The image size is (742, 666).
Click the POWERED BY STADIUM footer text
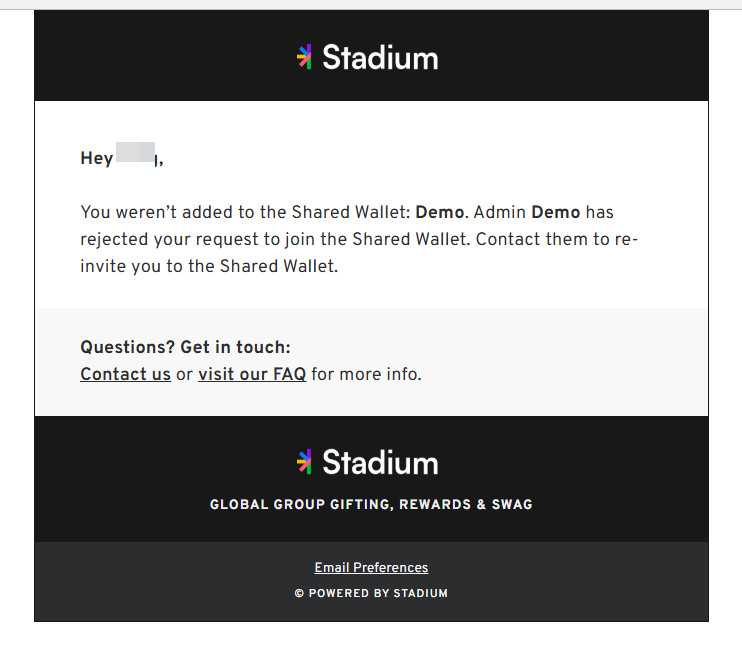click(x=378, y=594)
